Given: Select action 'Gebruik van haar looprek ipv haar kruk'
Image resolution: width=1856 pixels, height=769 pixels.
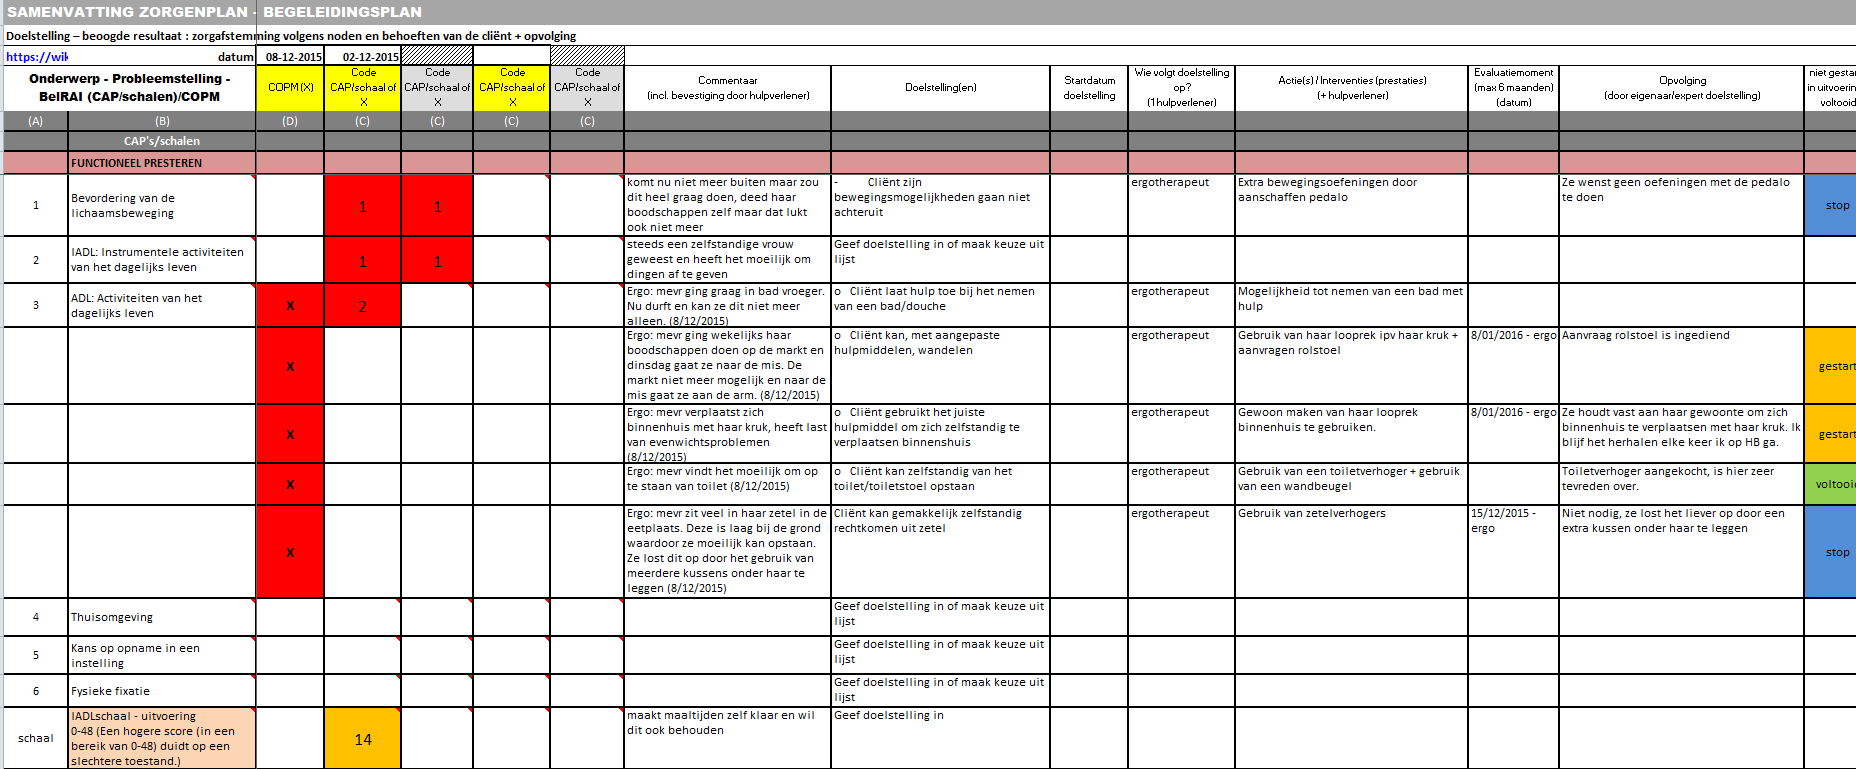Looking at the screenshot, I should pos(1352,365).
